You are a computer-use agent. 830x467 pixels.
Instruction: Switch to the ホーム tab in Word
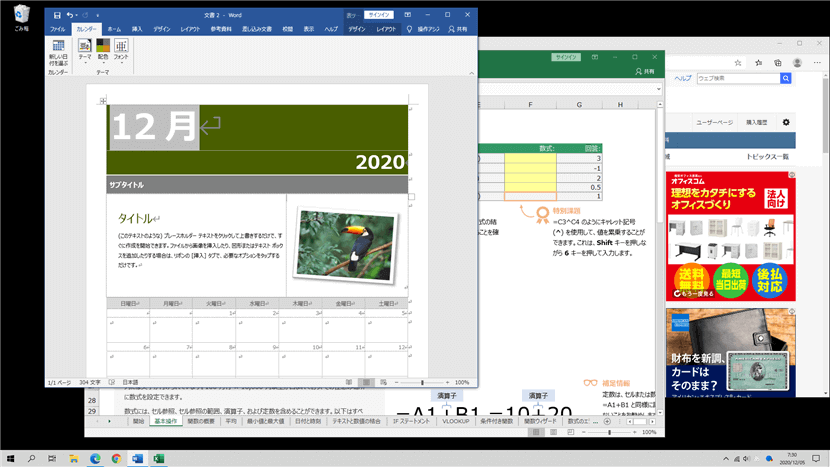click(x=114, y=29)
